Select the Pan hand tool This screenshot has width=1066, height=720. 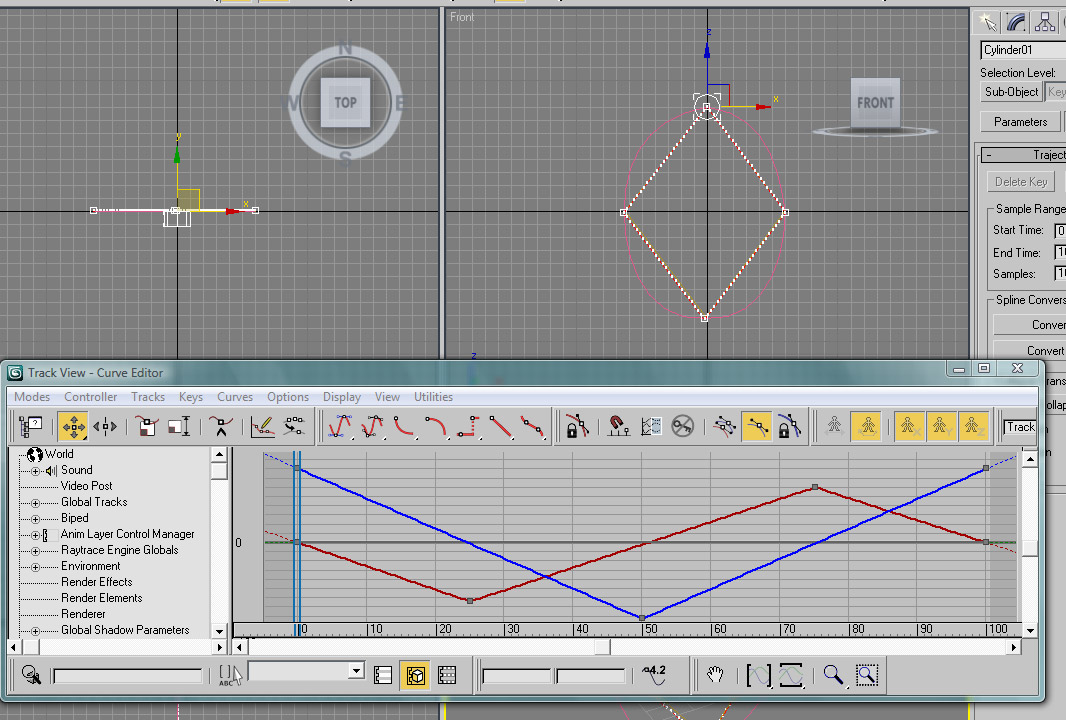click(x=714, y=675)
